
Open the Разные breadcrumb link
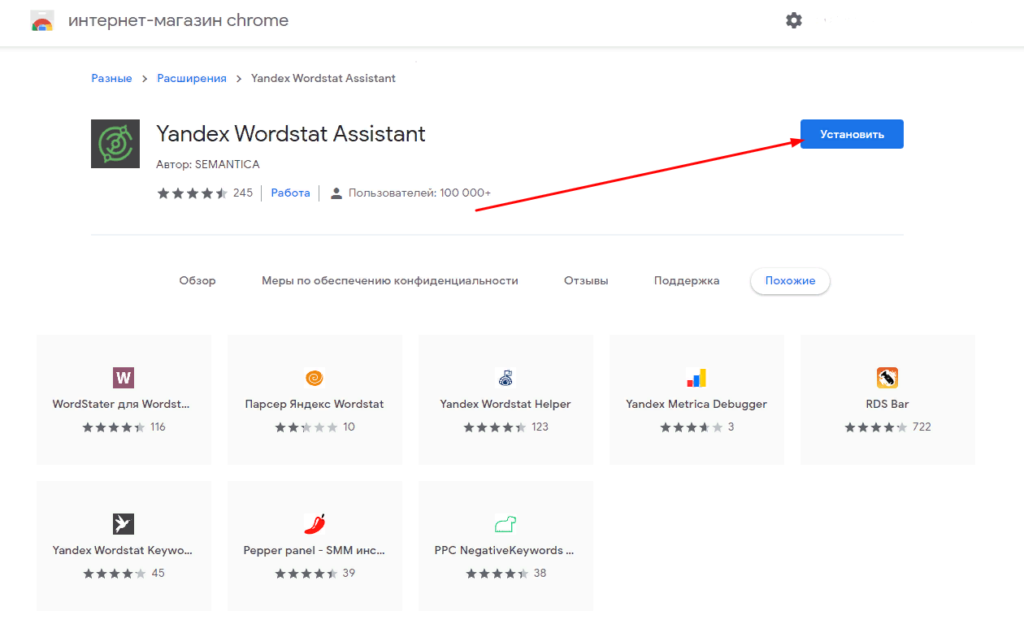[112, 78]
